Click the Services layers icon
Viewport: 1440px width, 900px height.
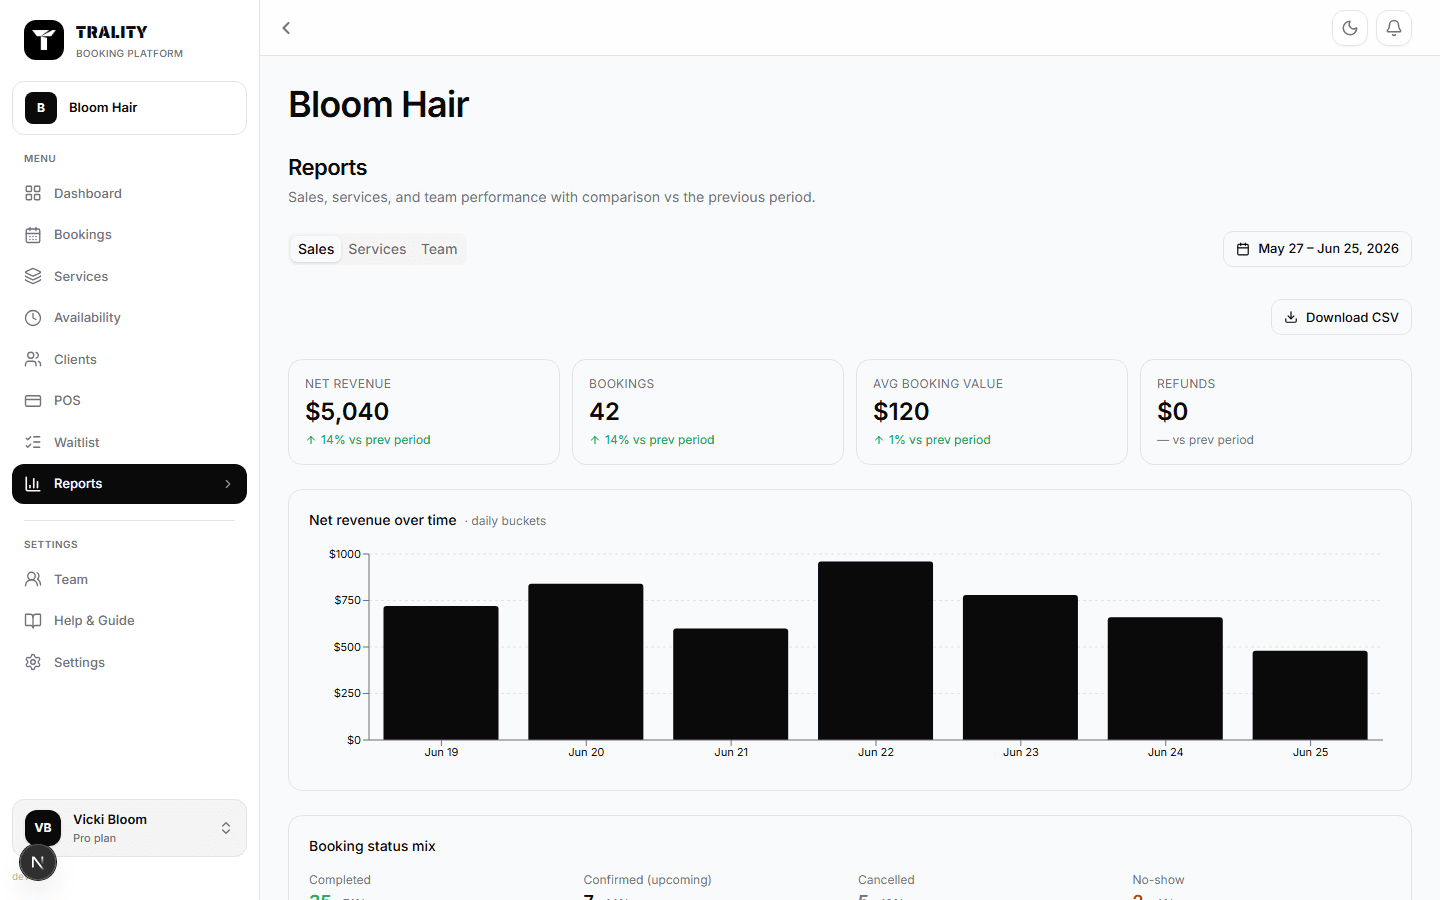click(x=33, y=276)
